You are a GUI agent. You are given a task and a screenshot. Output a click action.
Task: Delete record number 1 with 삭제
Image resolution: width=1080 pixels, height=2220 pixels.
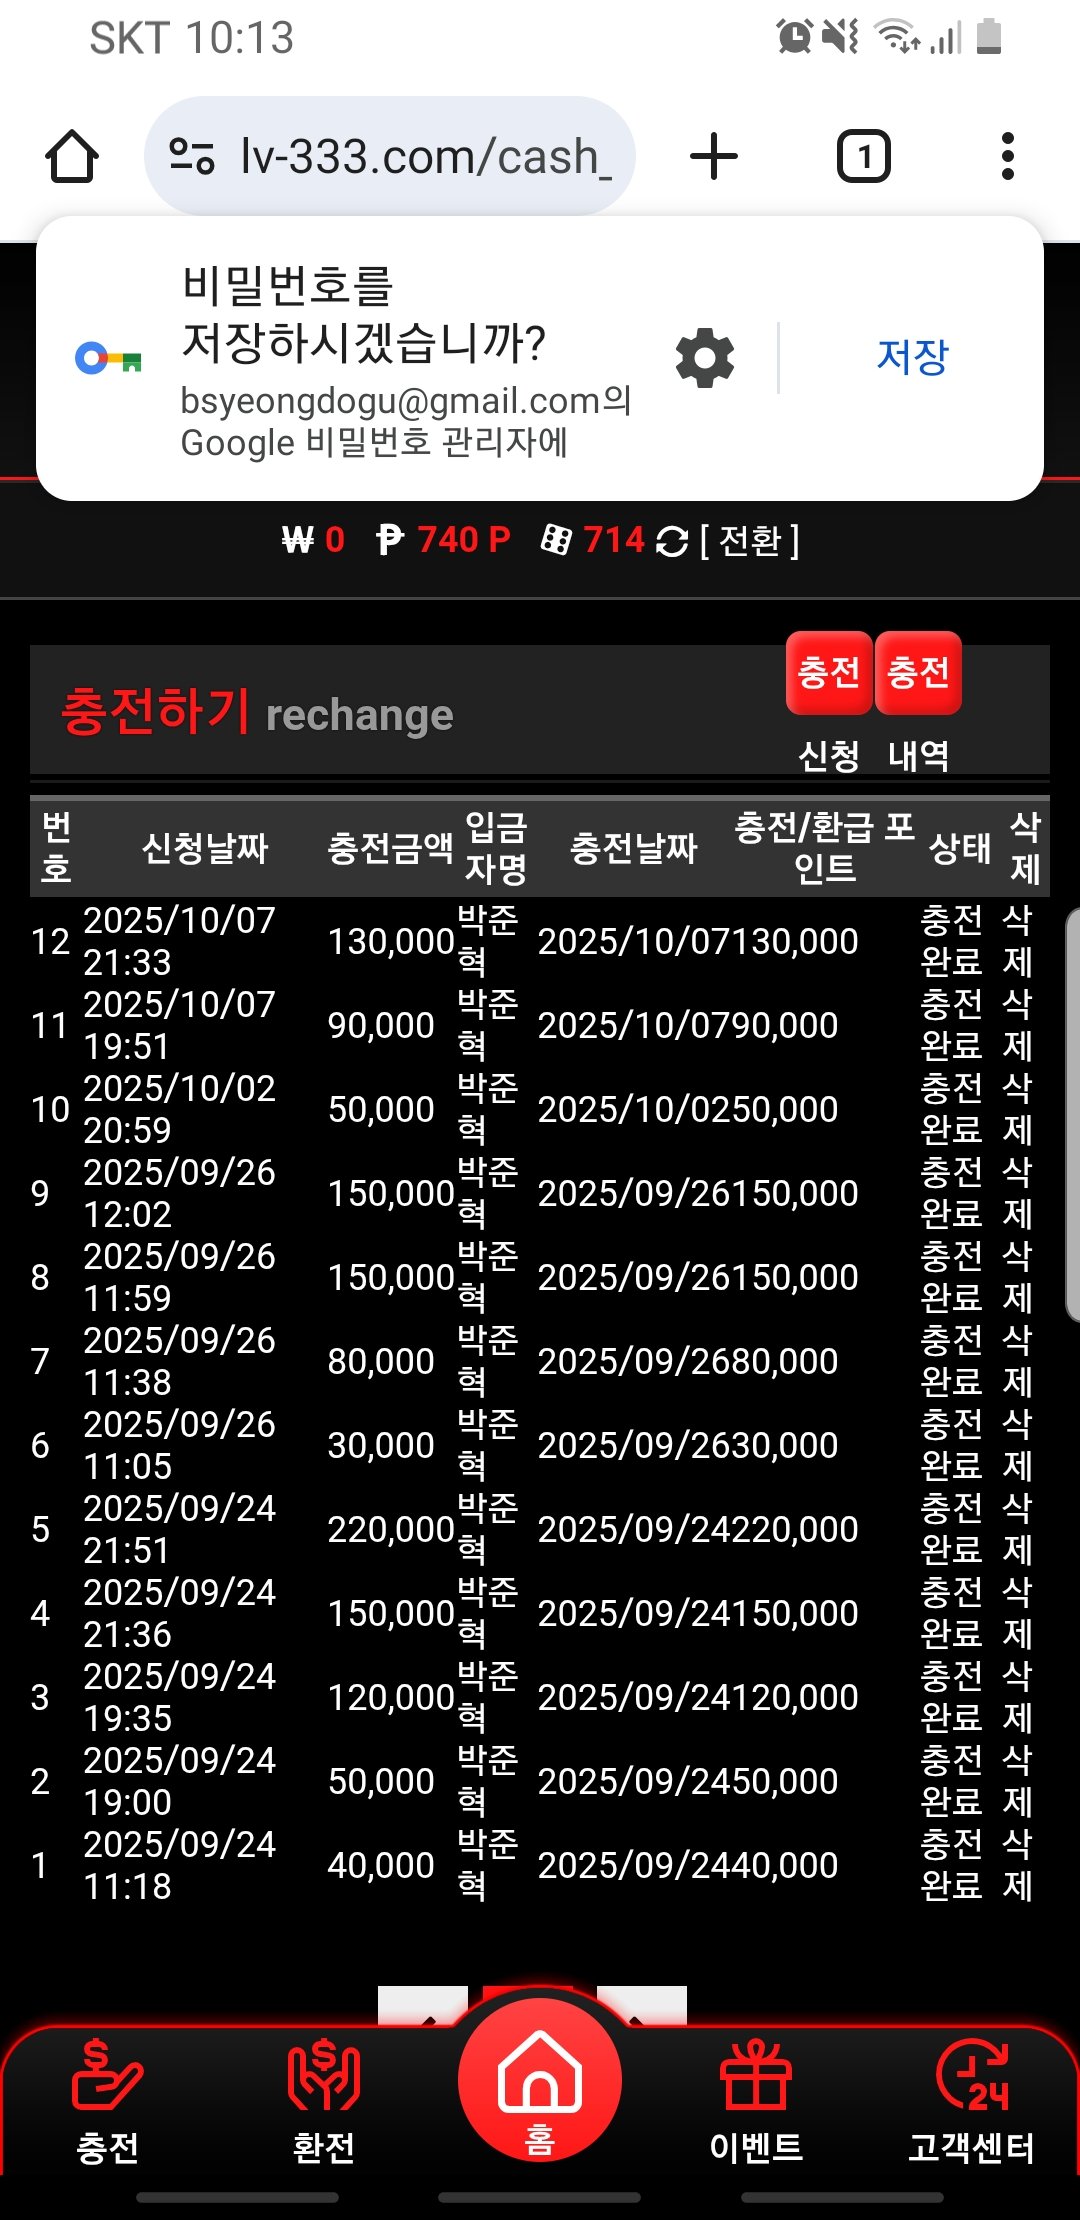click(x=1017, y=1865)
